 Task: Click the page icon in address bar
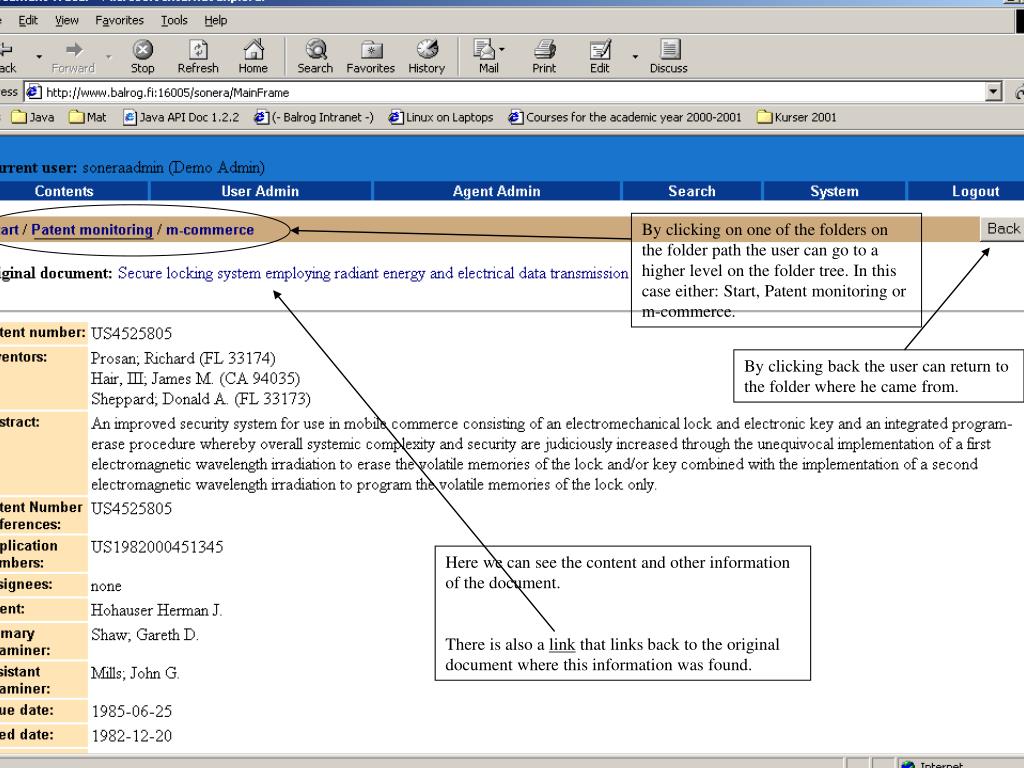tap(34, 92)
